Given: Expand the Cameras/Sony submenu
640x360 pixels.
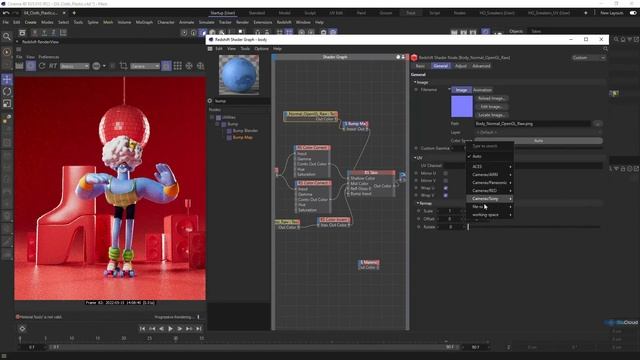Looking at the screenshot, I should coord(490,199).
